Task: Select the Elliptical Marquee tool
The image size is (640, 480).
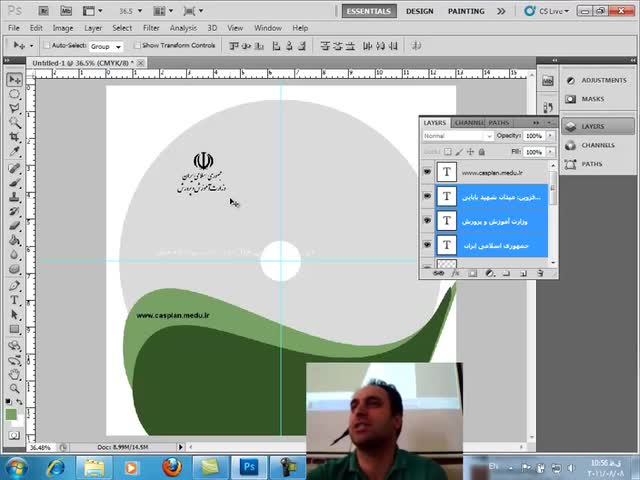Action: [x=14, y=94]
